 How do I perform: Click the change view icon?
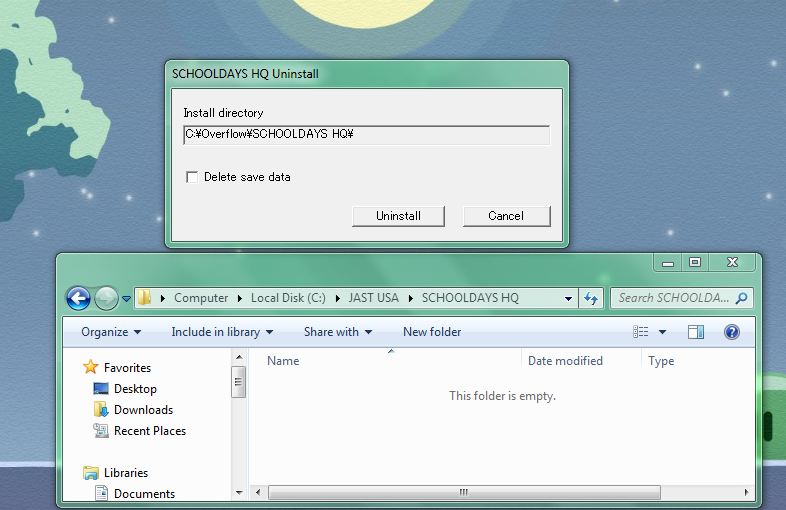pyautogui.click(x=641, y=332)
